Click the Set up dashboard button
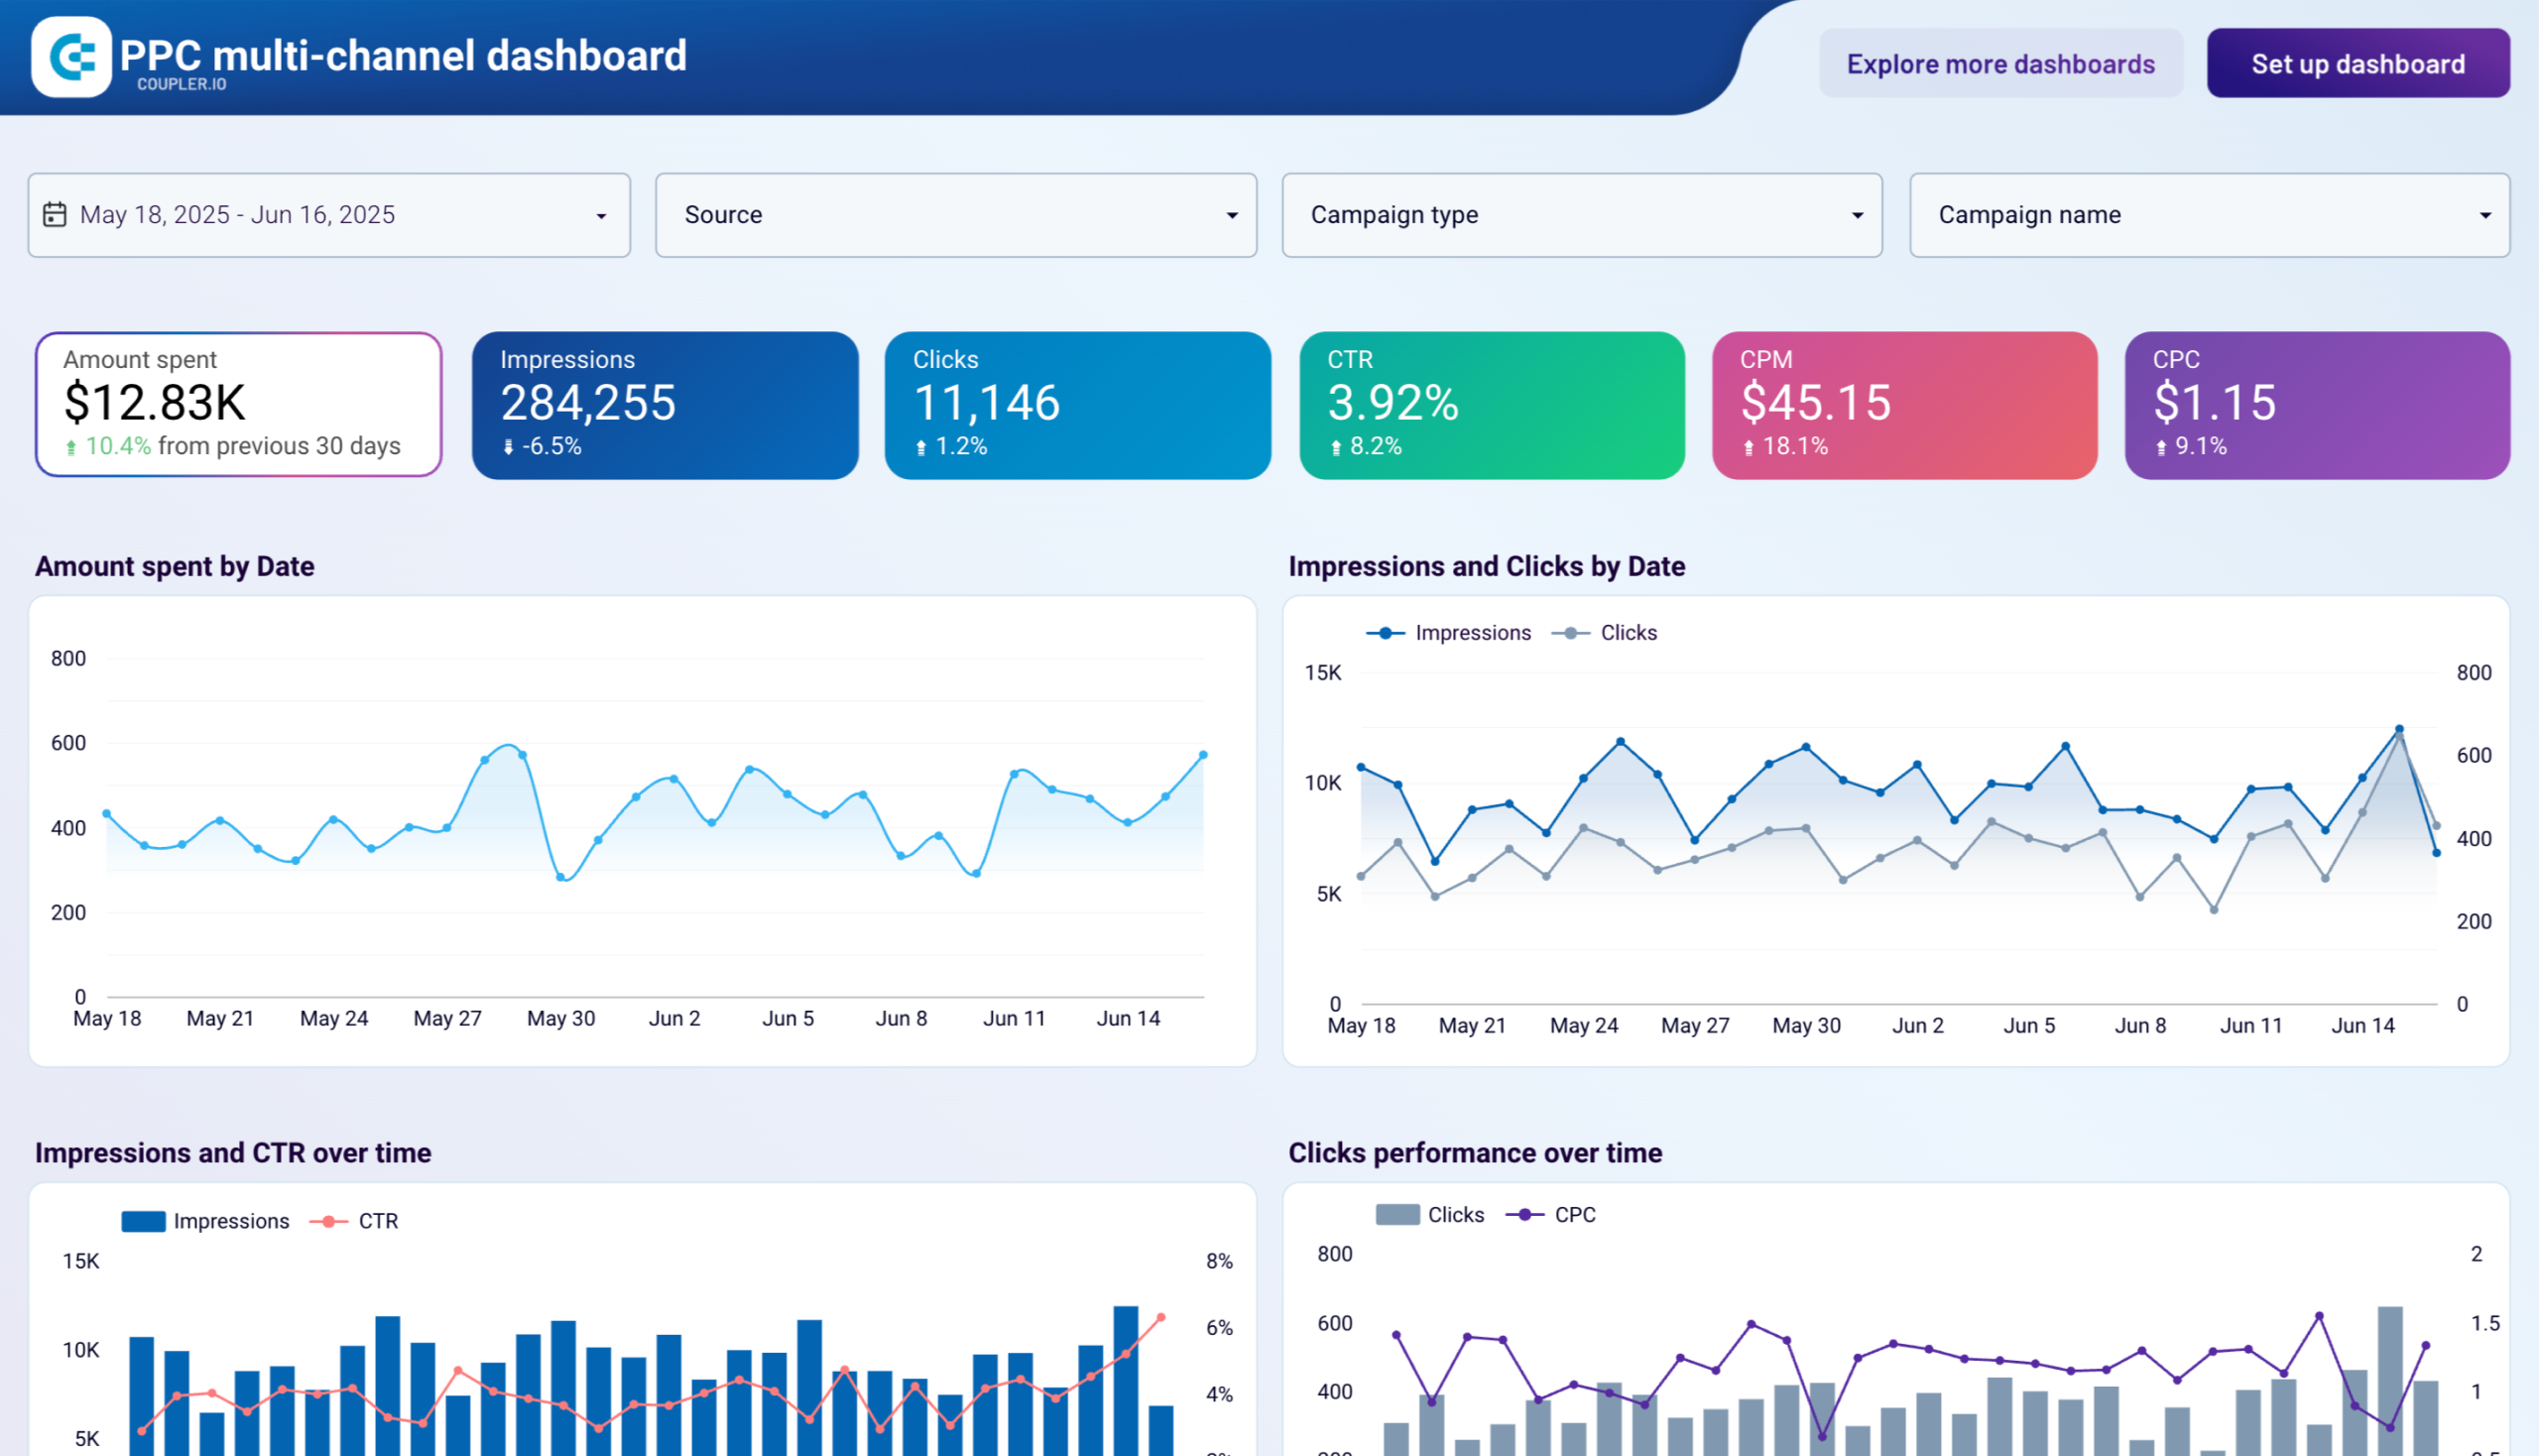This screenshot has height=1456, width=2539. tap(2358, 63)
